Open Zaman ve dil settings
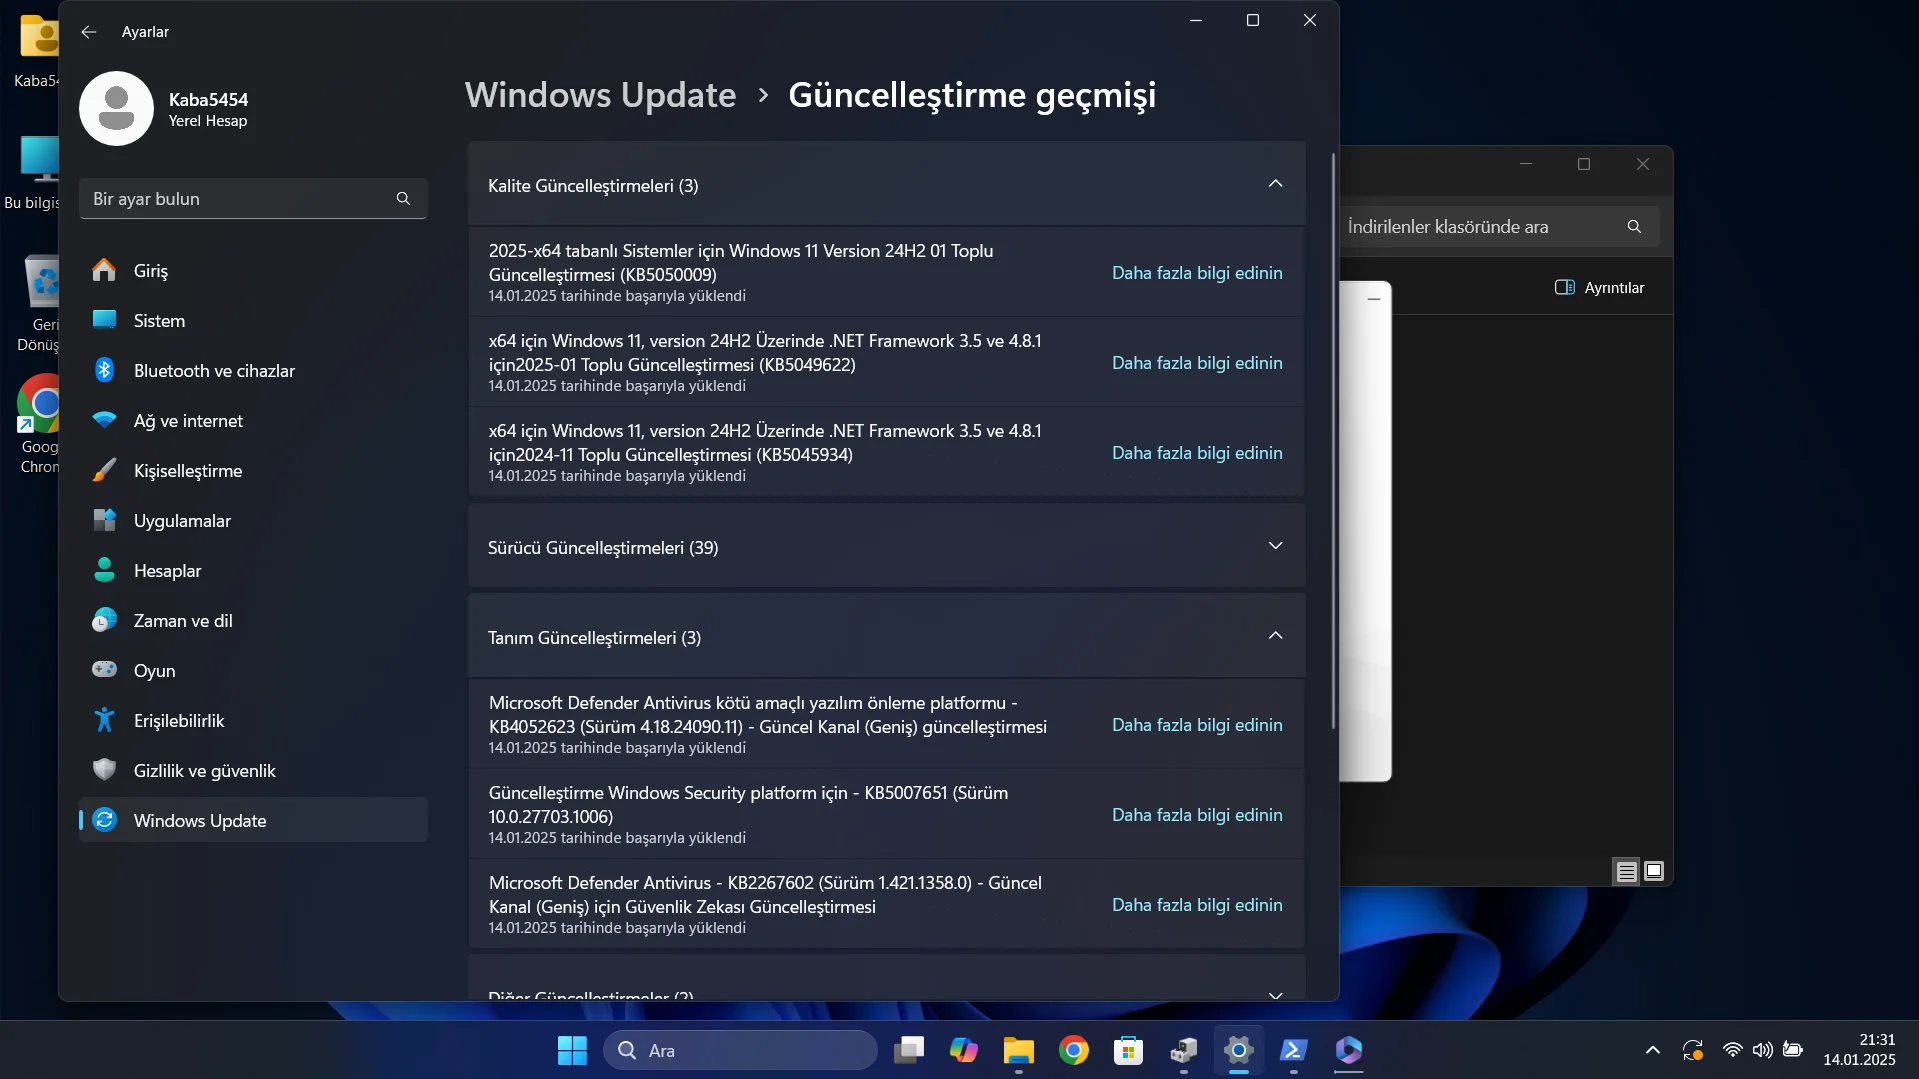The height and width of the screenshot is (1079, 1919). pos(253,621)
